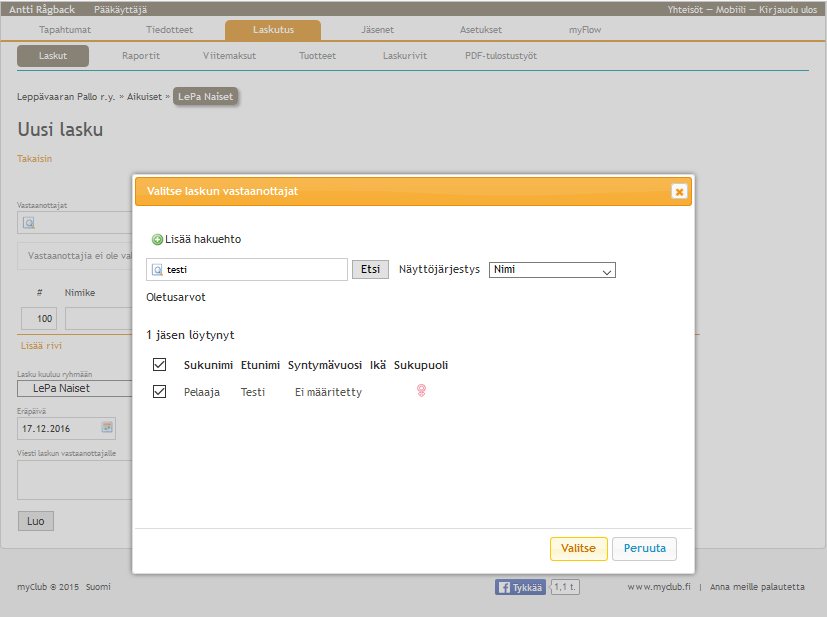Open the Näyttöjärjestys Nimi dropdown

(552, 269)
